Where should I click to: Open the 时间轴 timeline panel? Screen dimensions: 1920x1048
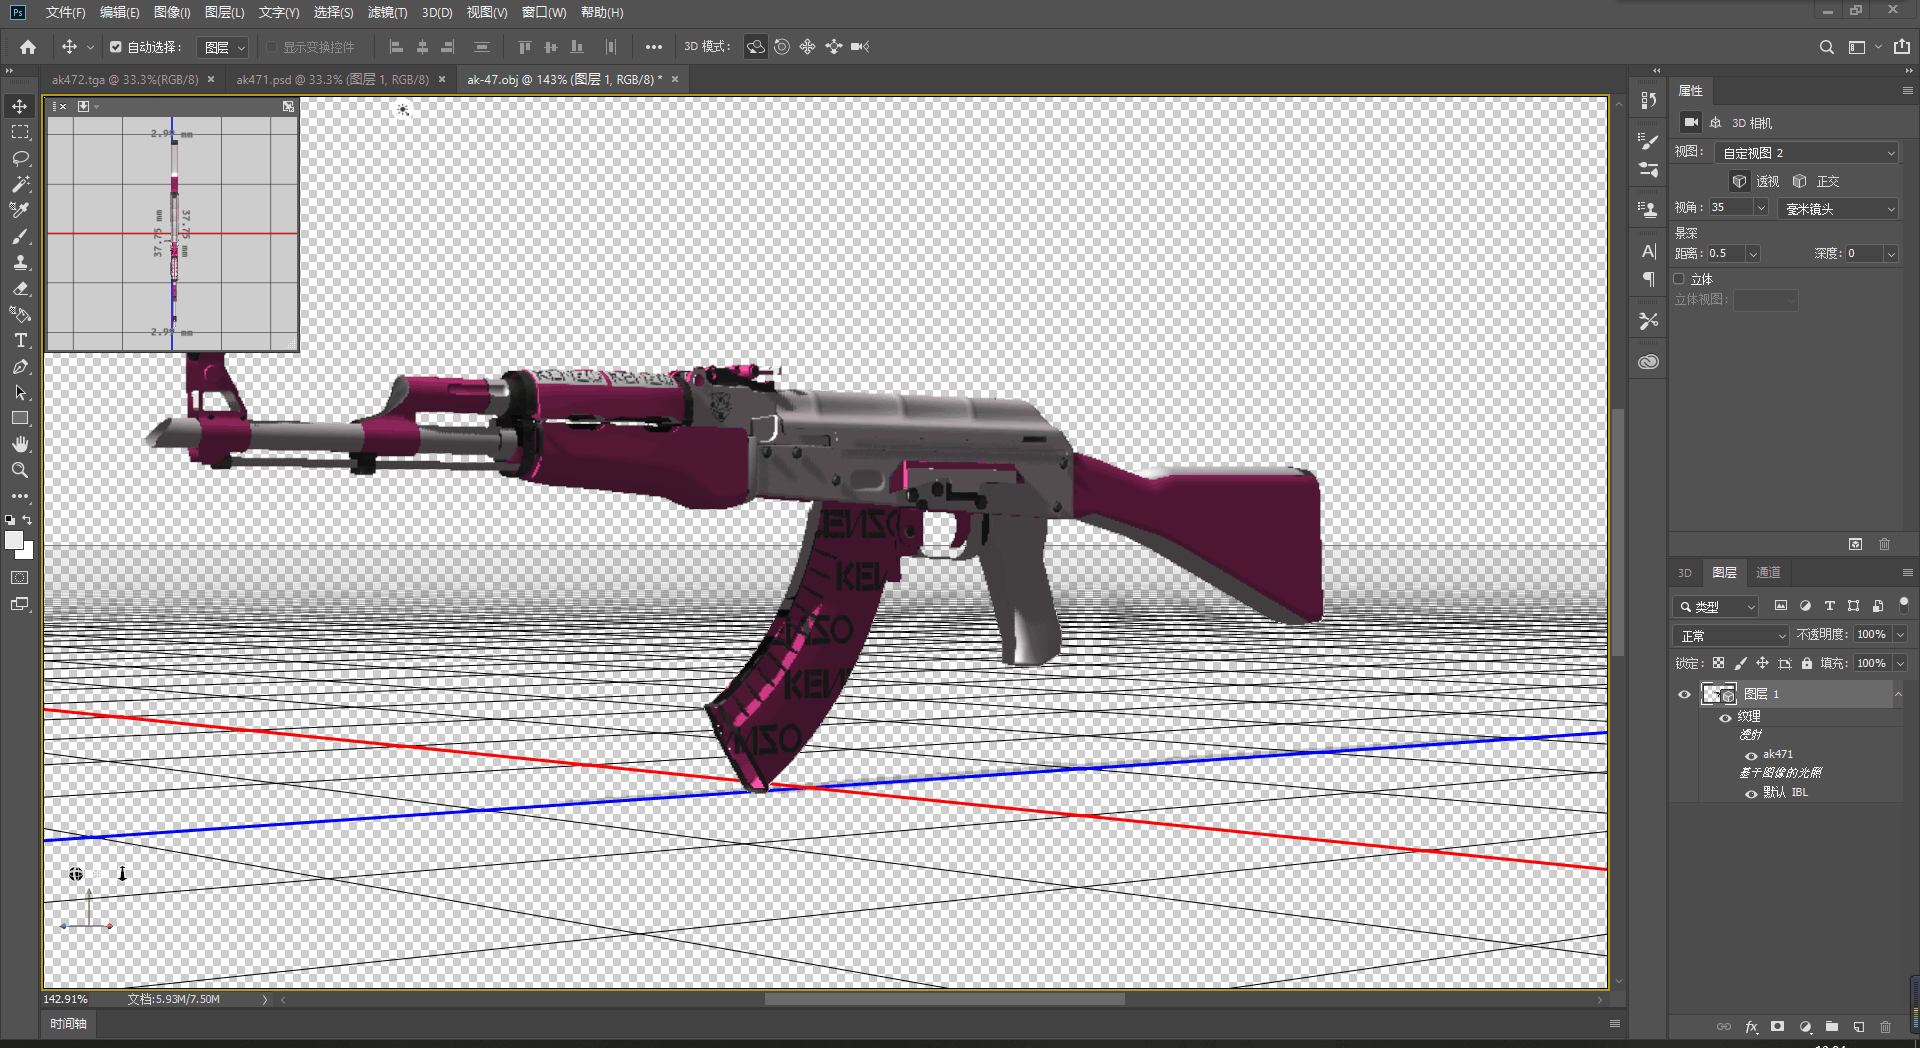pyautogui.click(x=68, y=1024)
